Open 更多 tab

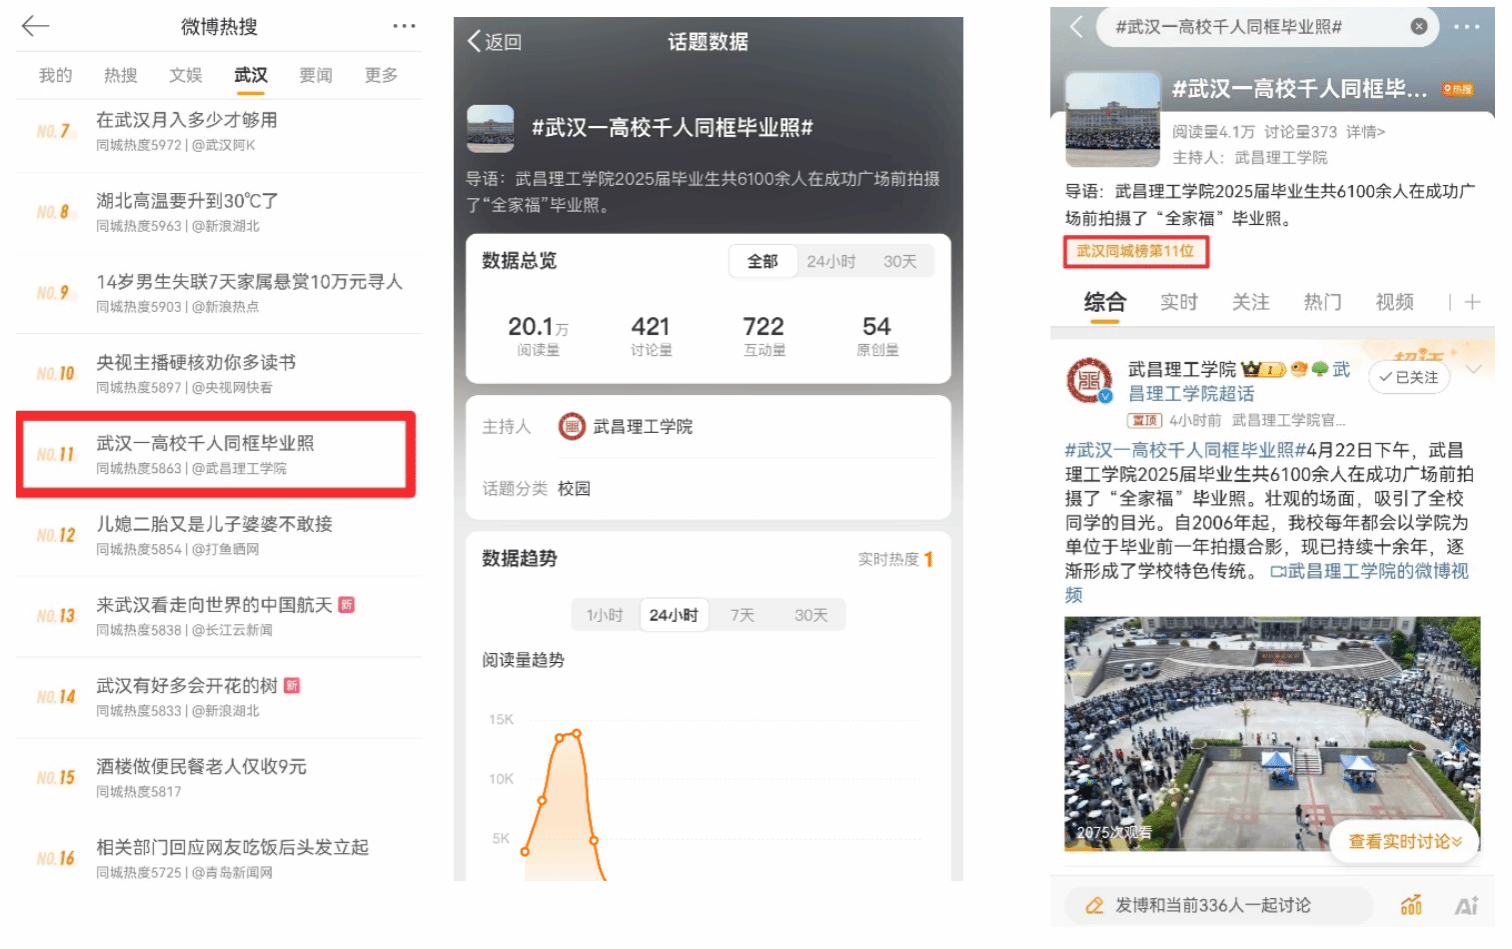coord(381,75)
